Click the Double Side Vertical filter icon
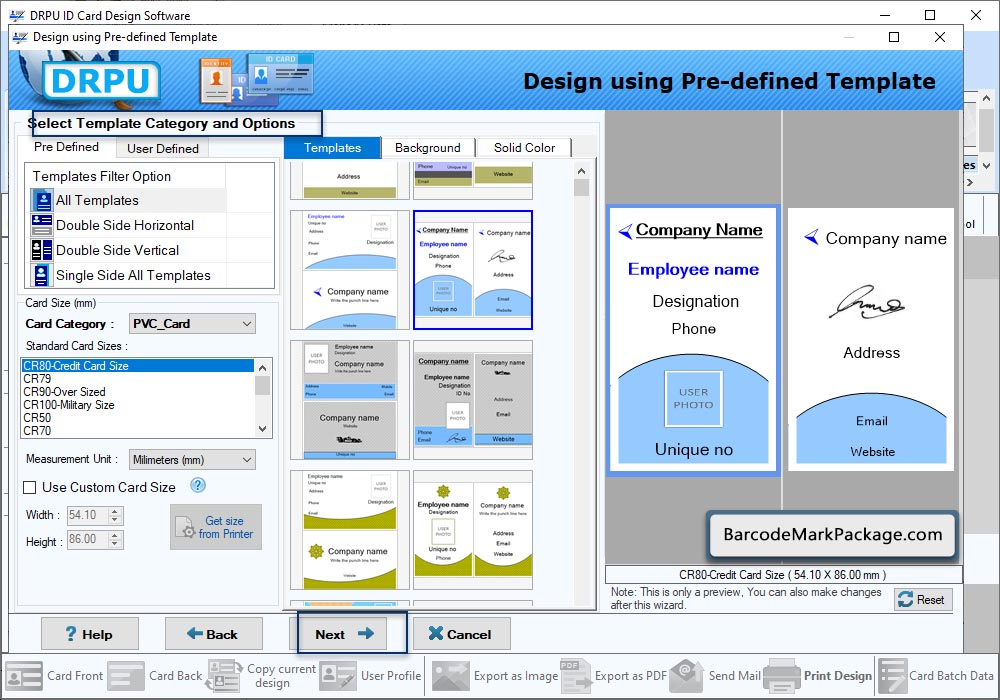The height and width of the screenshot is (700, 1000). pos(42,250)
